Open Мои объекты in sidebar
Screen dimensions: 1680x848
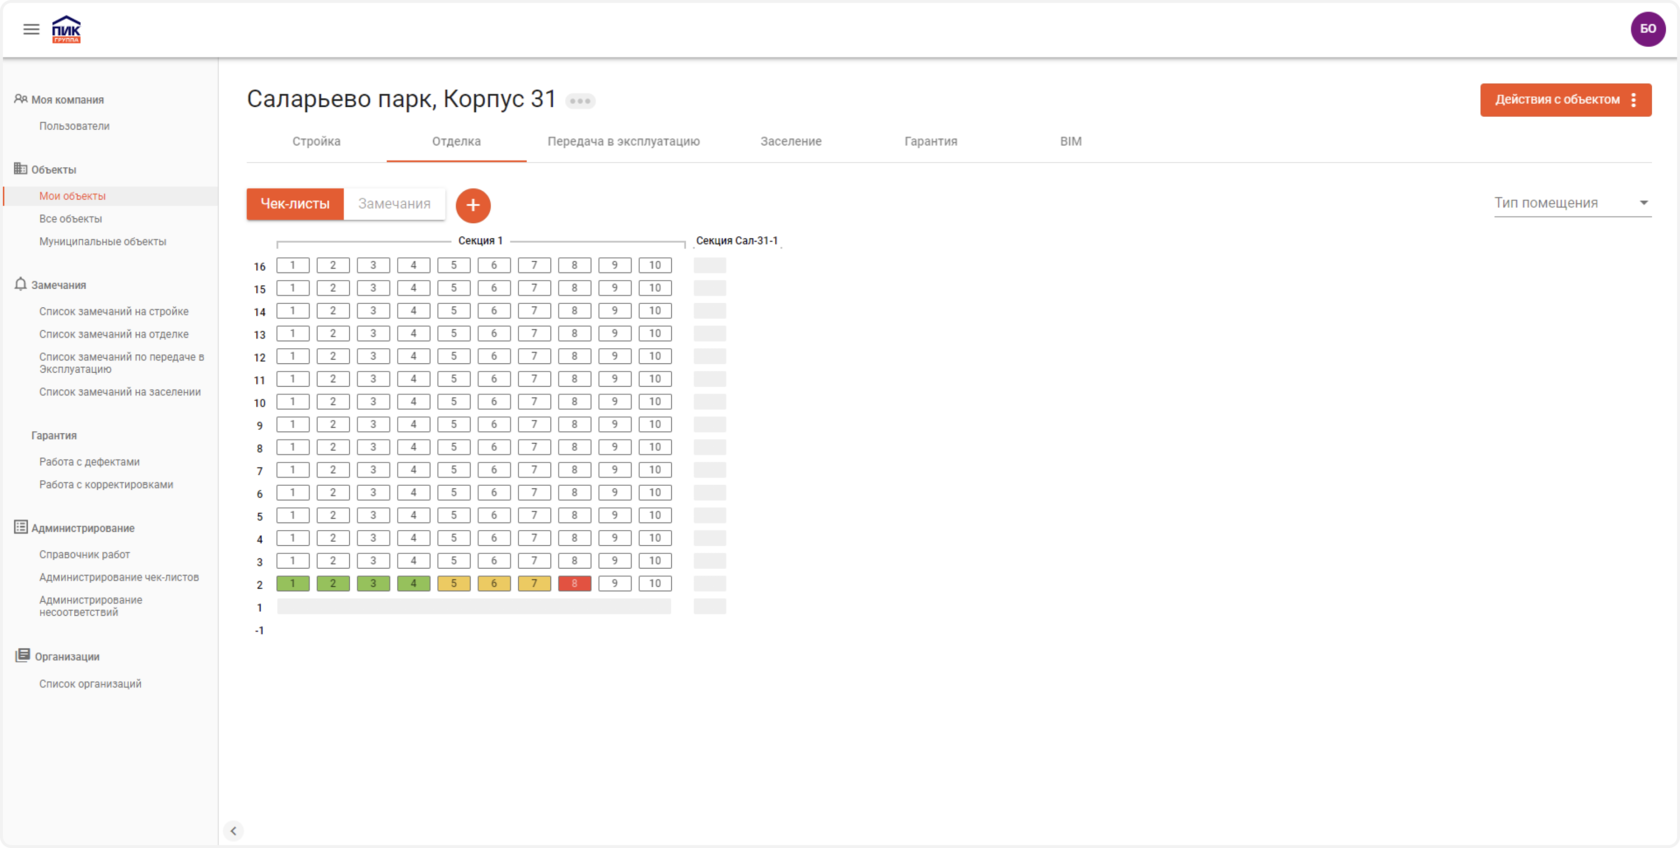[72, 196]
